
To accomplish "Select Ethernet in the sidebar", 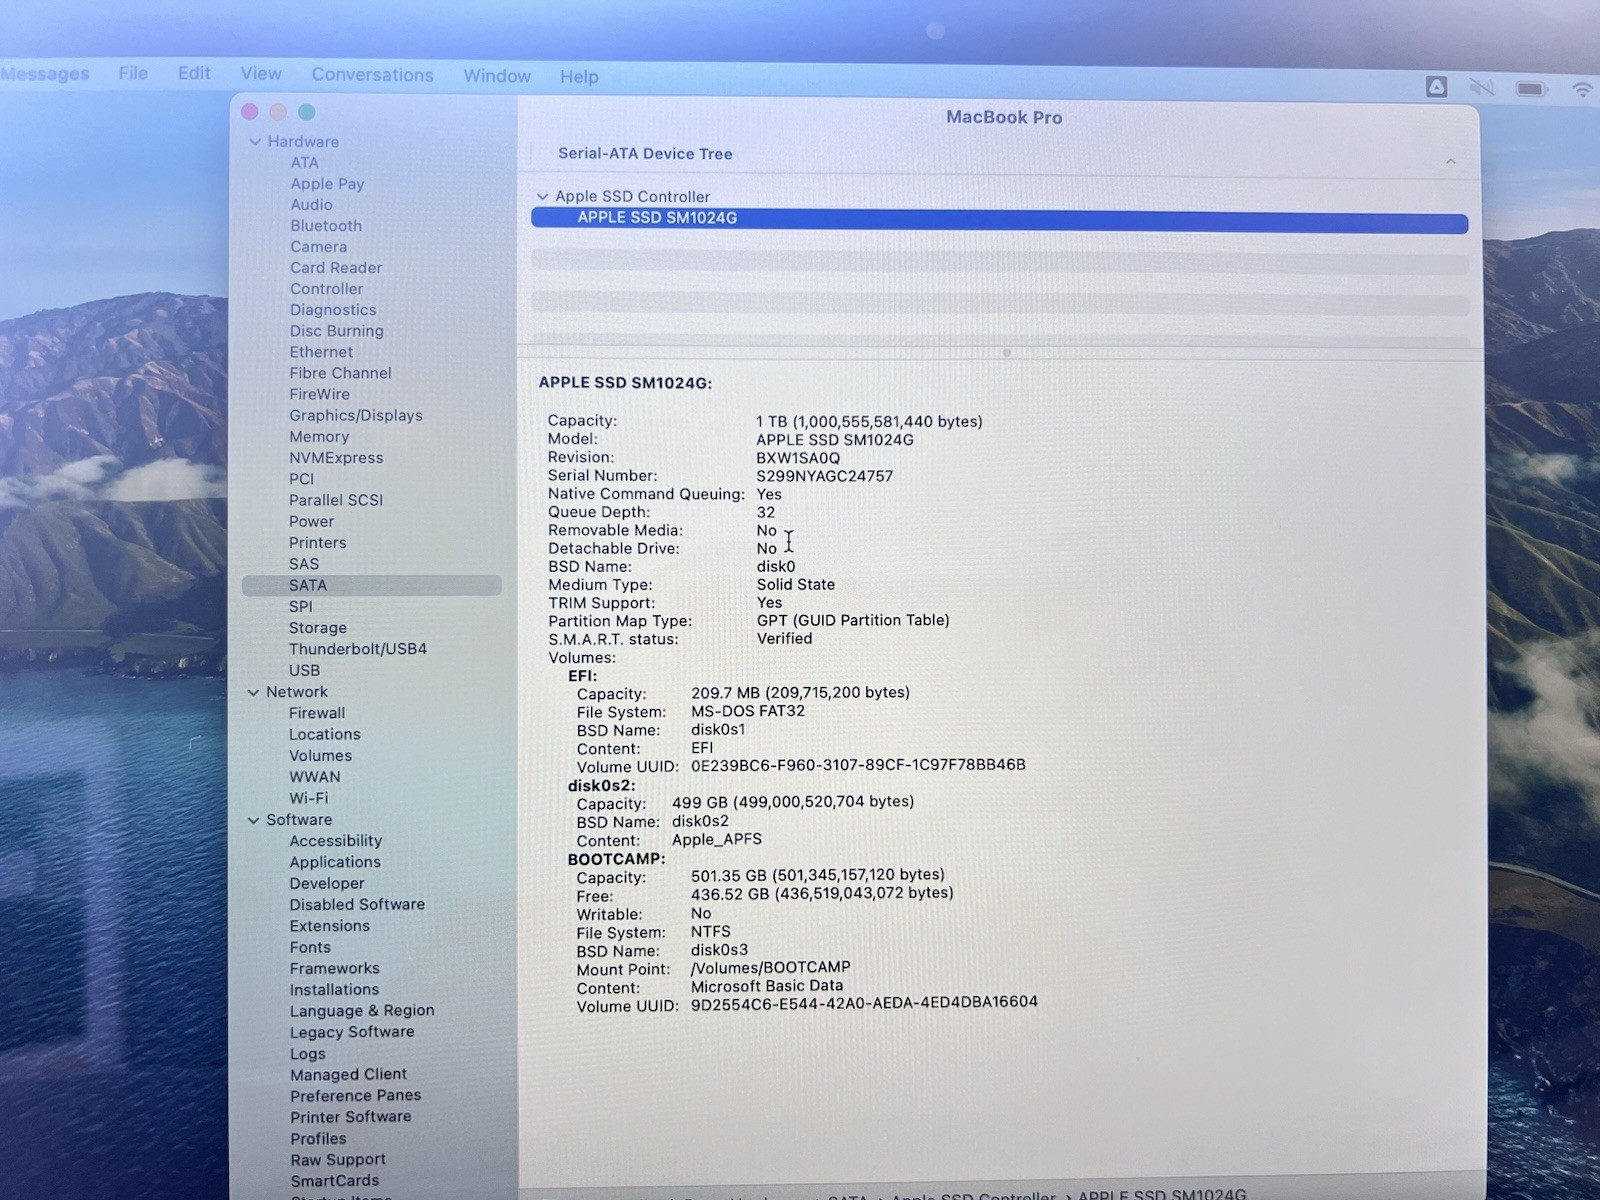I will [x=321, y=352].
